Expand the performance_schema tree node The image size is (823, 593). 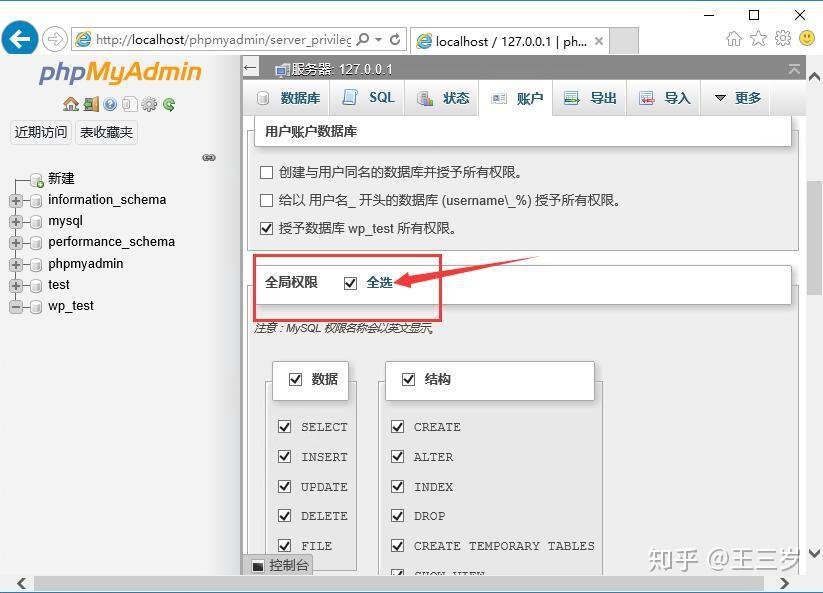click(16, 243)
